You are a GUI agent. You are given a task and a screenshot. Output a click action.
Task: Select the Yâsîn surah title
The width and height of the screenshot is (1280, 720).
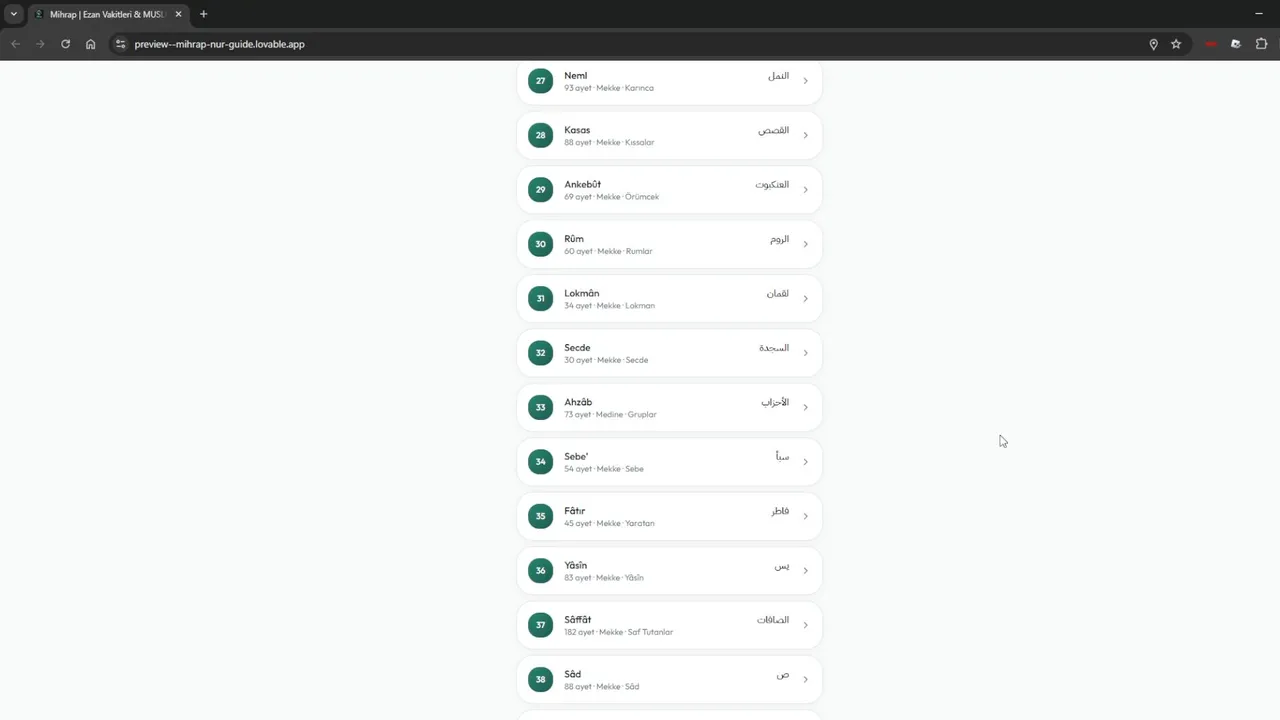pyautogui.click(x=575, y=565)
